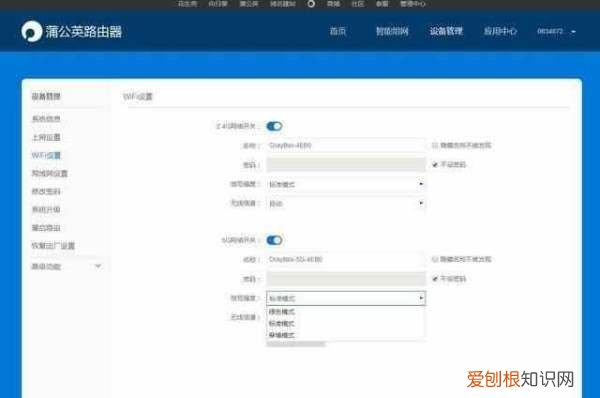The image size is (600, 398).
Task: Click the 蒲公英路由器 logo icon
Action: click(31, 31)
